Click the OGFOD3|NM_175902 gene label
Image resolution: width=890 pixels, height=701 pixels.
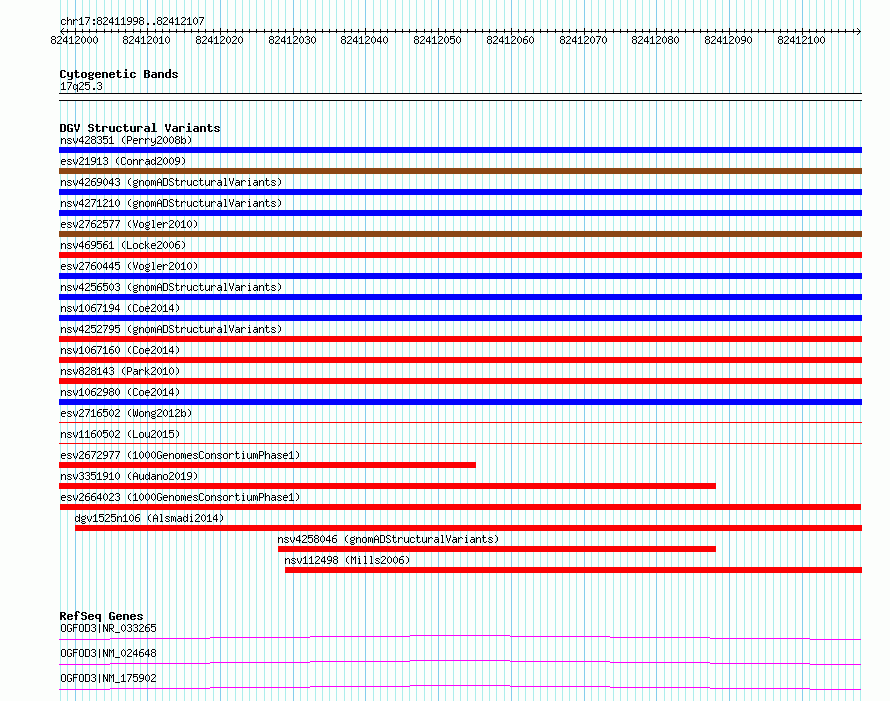(108, 678)
